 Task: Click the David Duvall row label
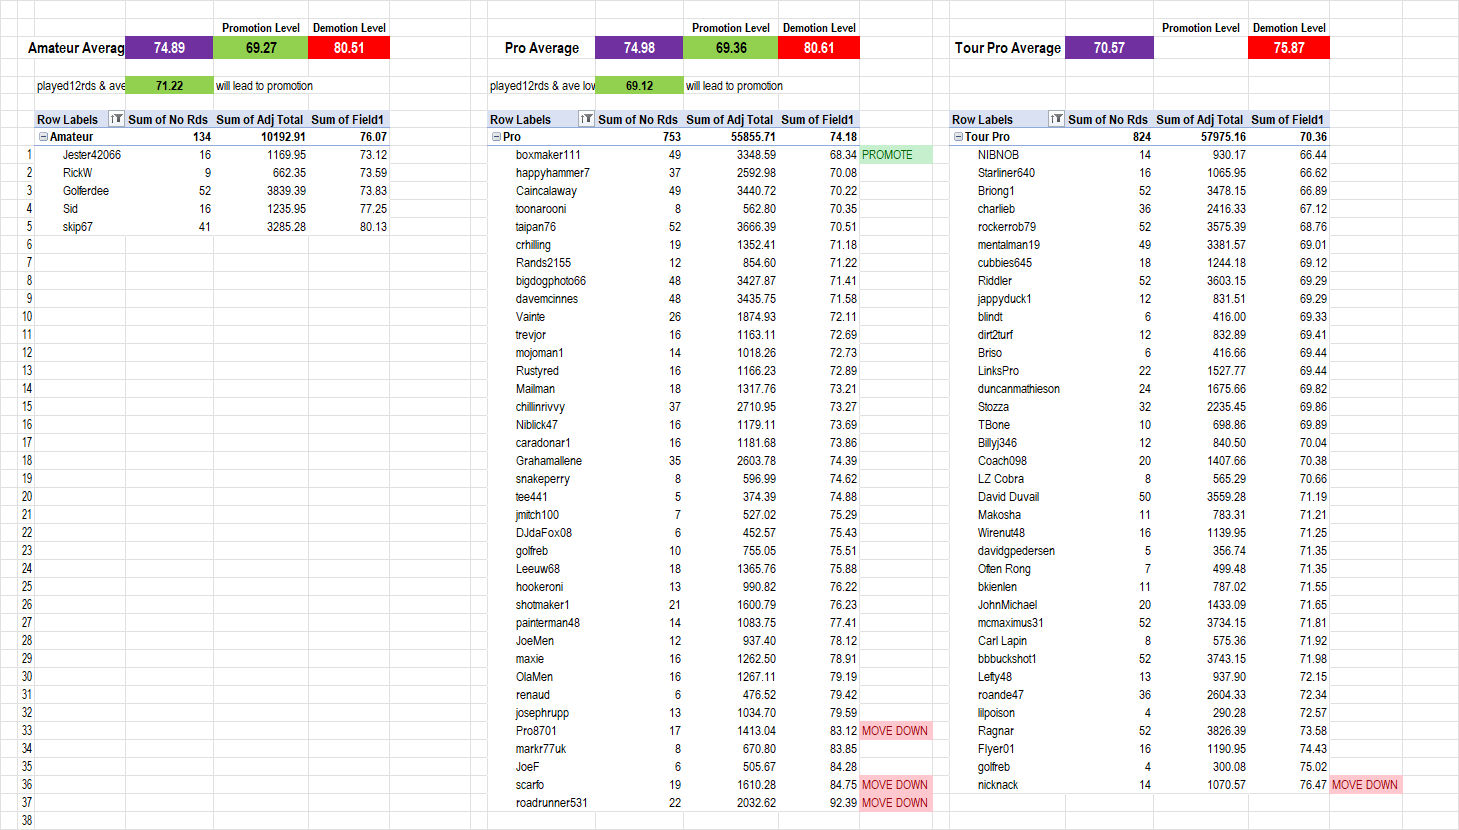(1008, 497)
